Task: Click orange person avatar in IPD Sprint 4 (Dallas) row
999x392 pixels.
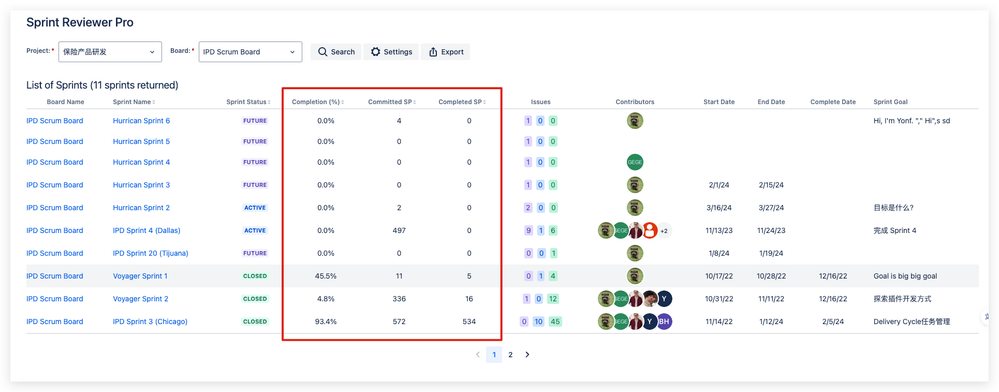Action: pos(649,231)
